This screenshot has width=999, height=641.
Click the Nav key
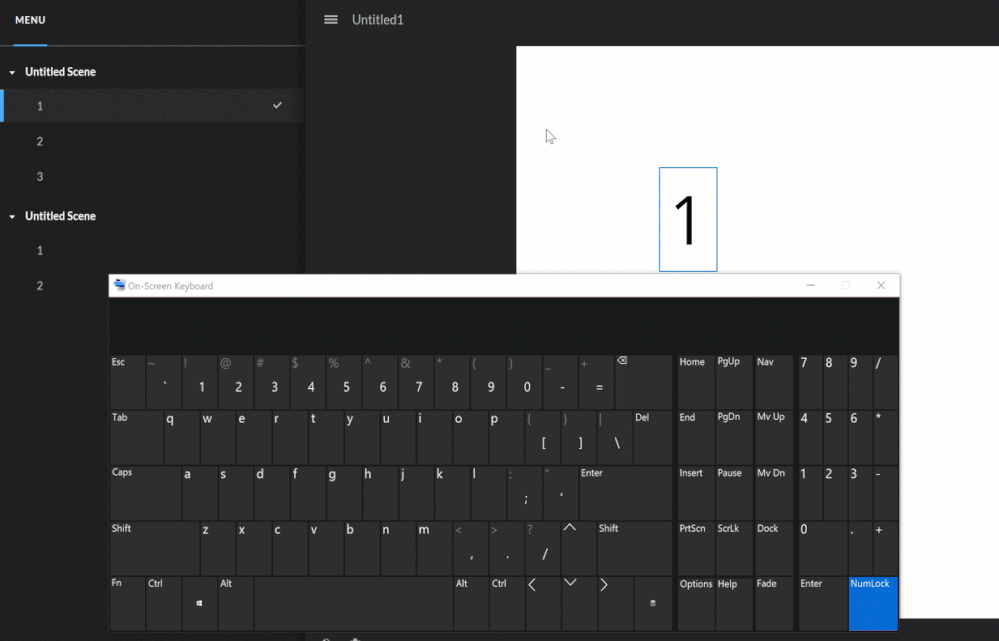(x=774, y=382)
